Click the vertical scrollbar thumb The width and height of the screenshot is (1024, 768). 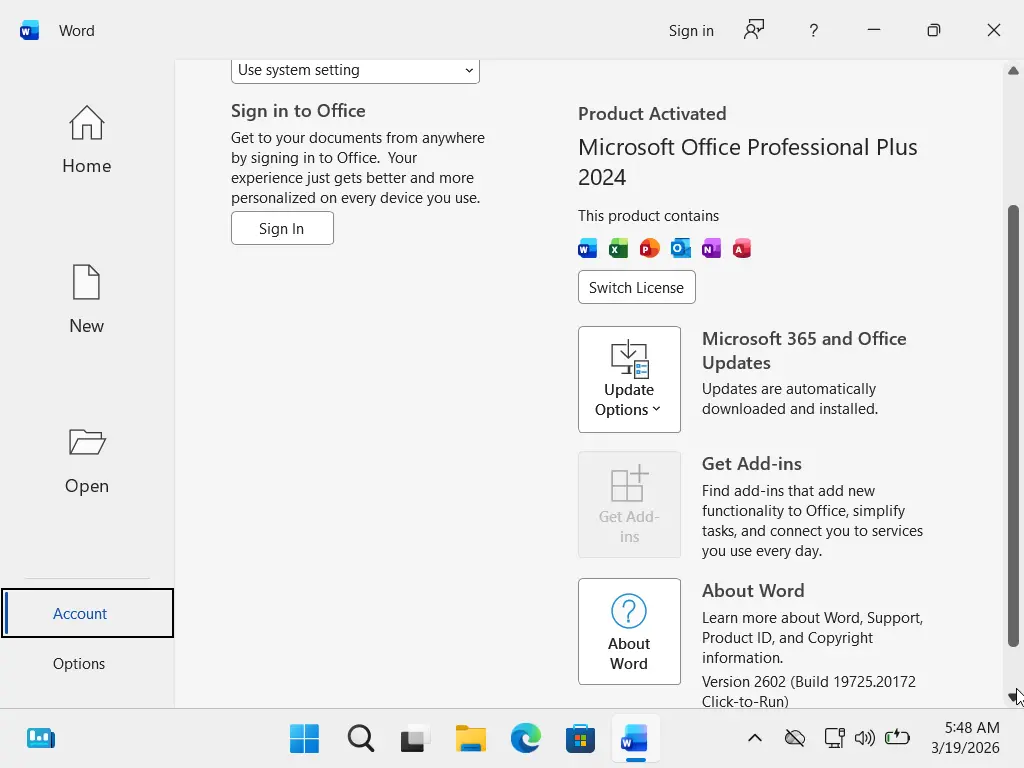click(x=1013, y=426)
